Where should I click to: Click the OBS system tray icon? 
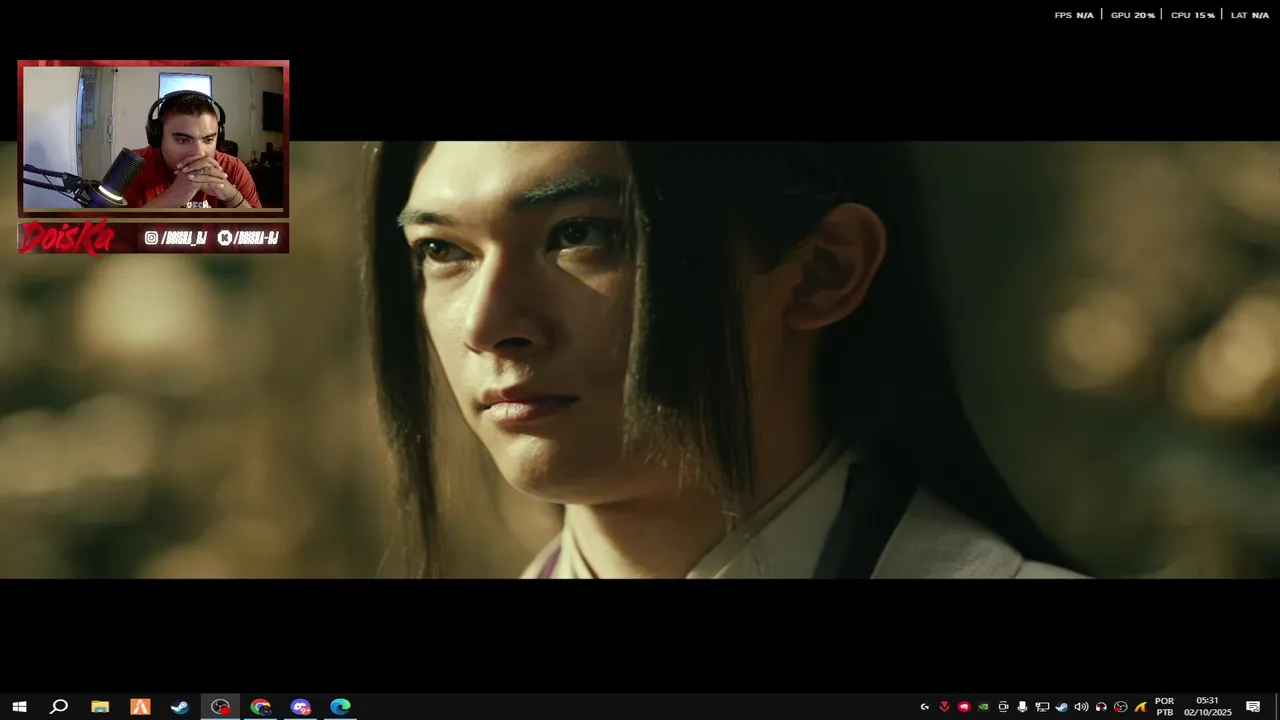pyautogui.click(x=1121, y=707)
